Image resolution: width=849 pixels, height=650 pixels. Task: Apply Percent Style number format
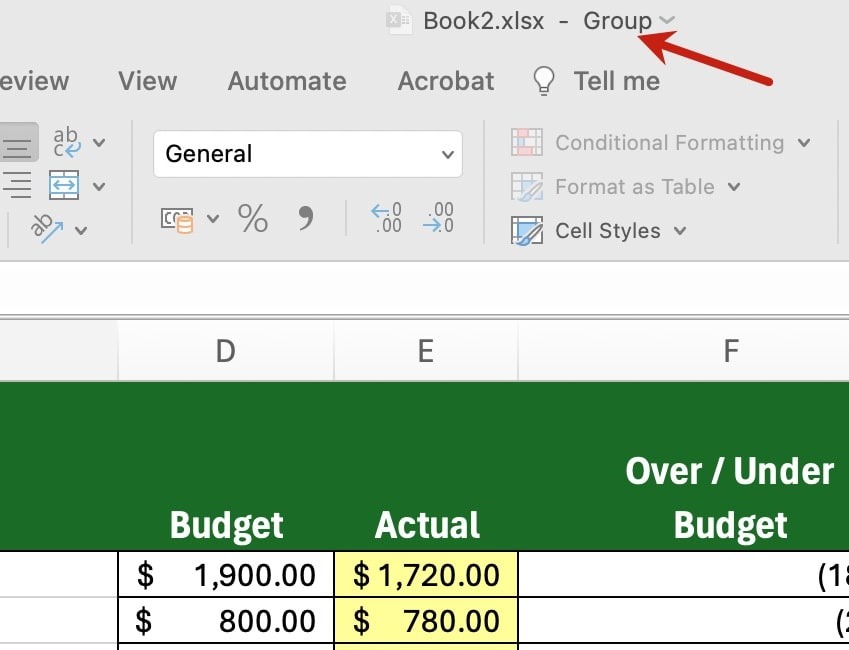(x=252, y=218)
